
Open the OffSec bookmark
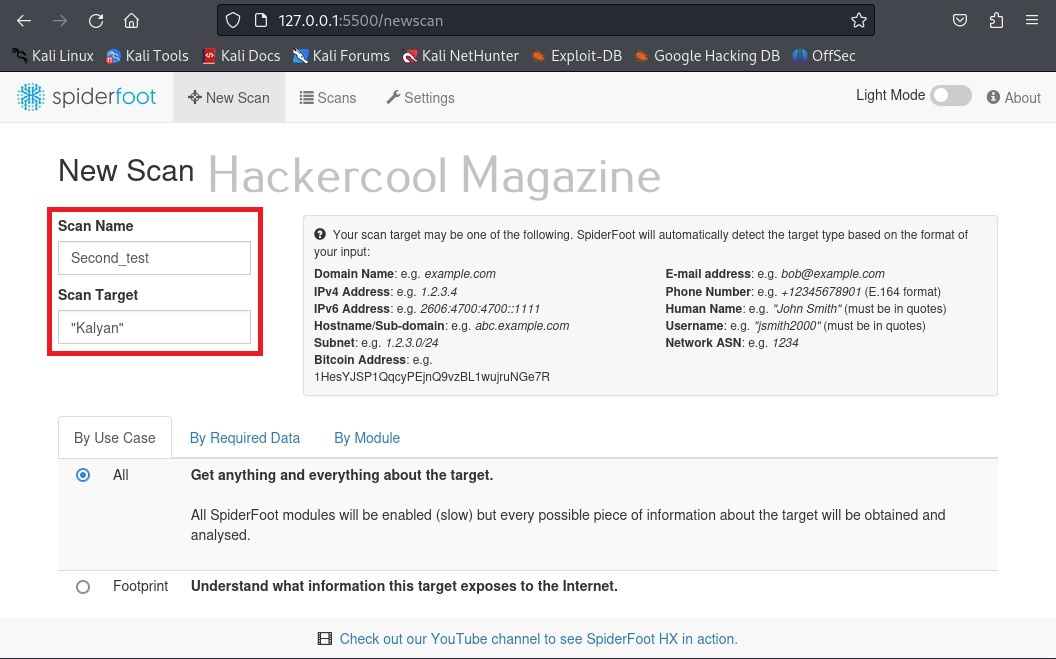pos(824,56)
